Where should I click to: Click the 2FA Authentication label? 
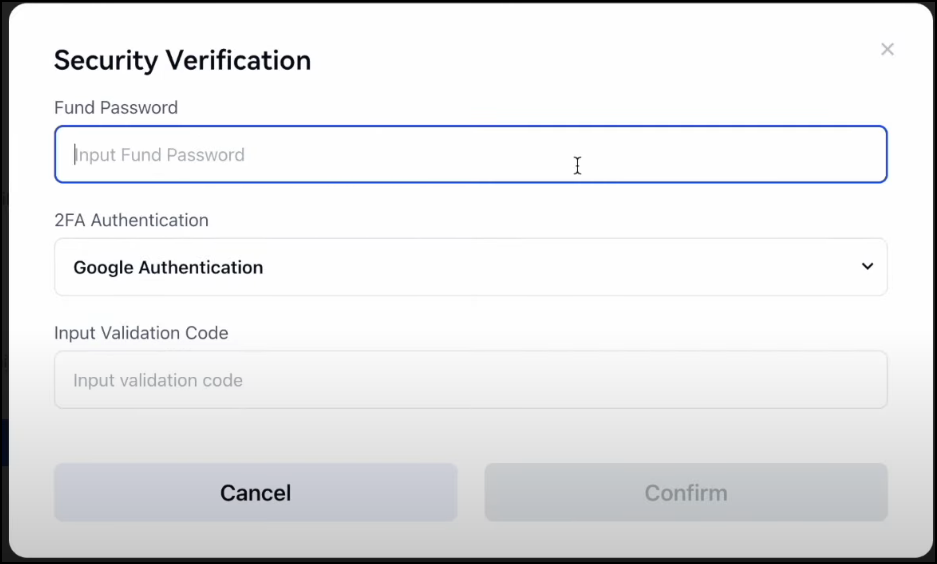131,220
